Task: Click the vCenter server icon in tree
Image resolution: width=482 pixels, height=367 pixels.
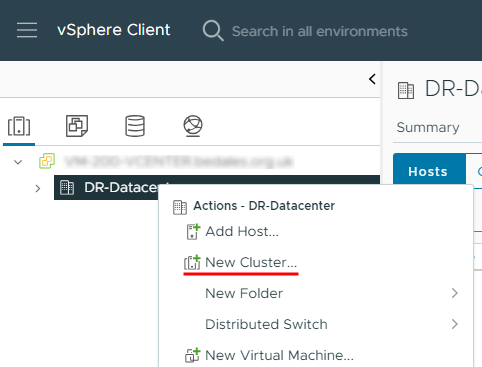Action: click(x=47, y=161)
